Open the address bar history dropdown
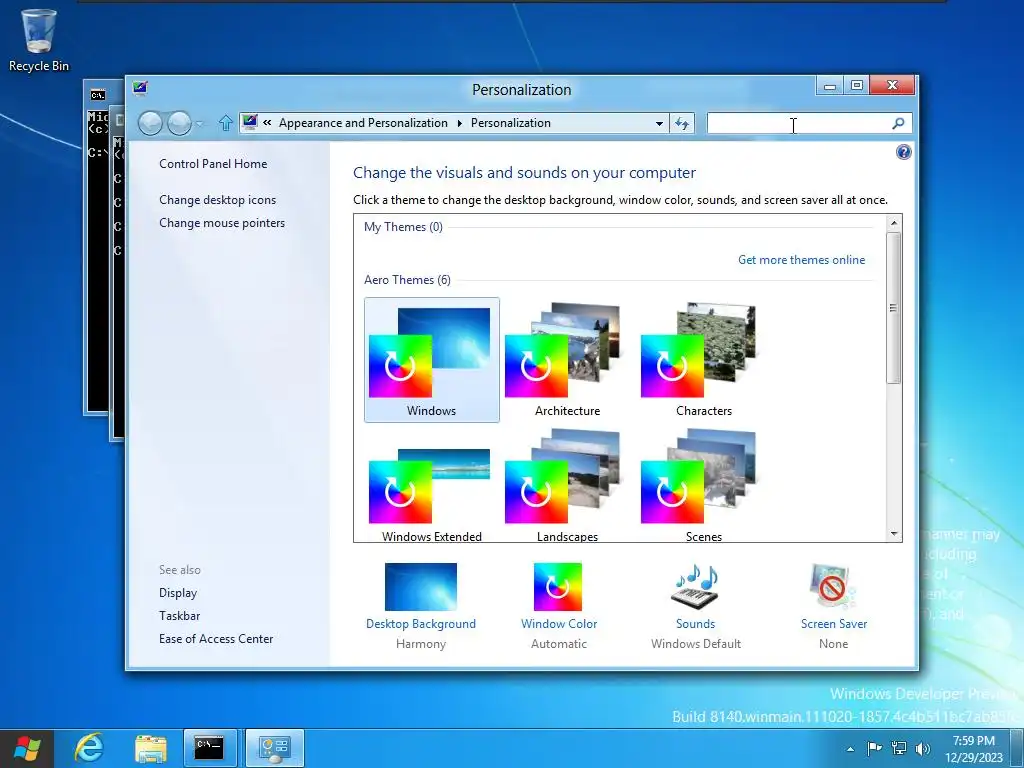Screen dimensions: 1024x768 point(660,123)
